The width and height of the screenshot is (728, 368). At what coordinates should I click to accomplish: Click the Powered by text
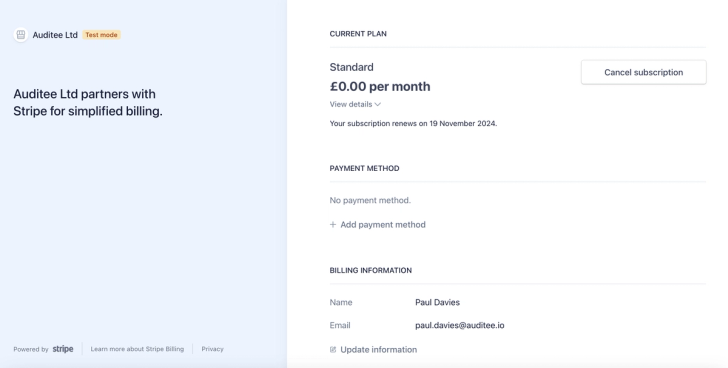point(31,349)
